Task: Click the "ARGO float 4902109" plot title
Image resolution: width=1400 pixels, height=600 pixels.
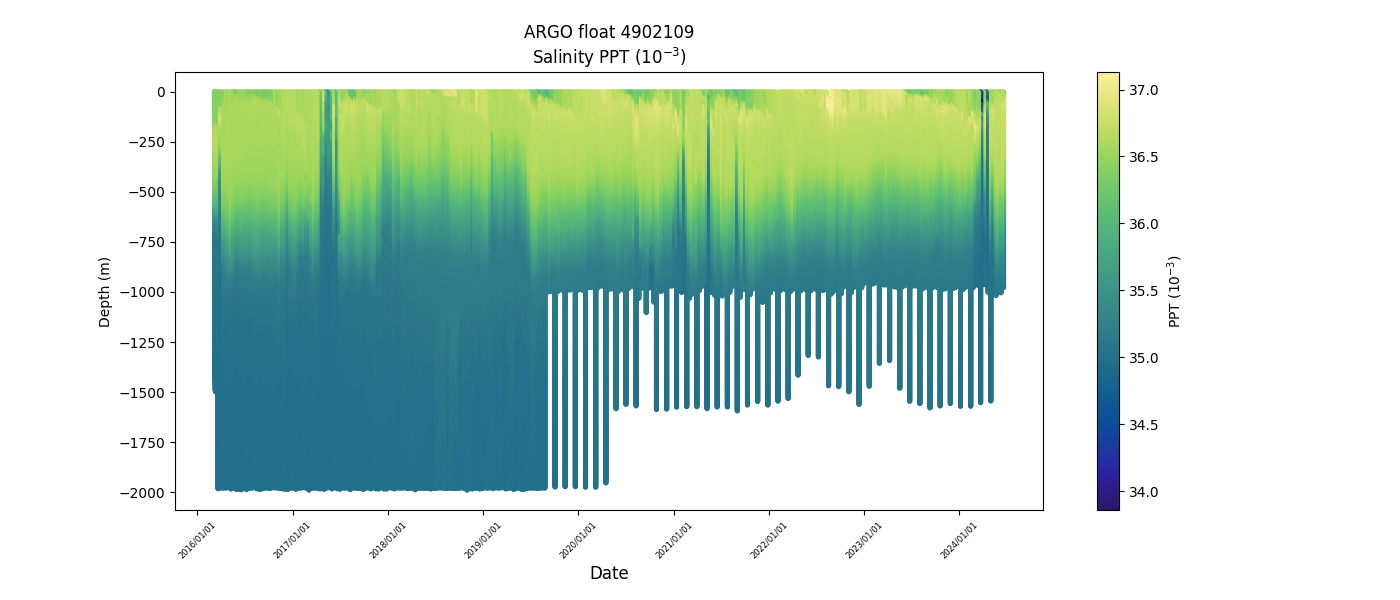Action: (x=608, y=32)
